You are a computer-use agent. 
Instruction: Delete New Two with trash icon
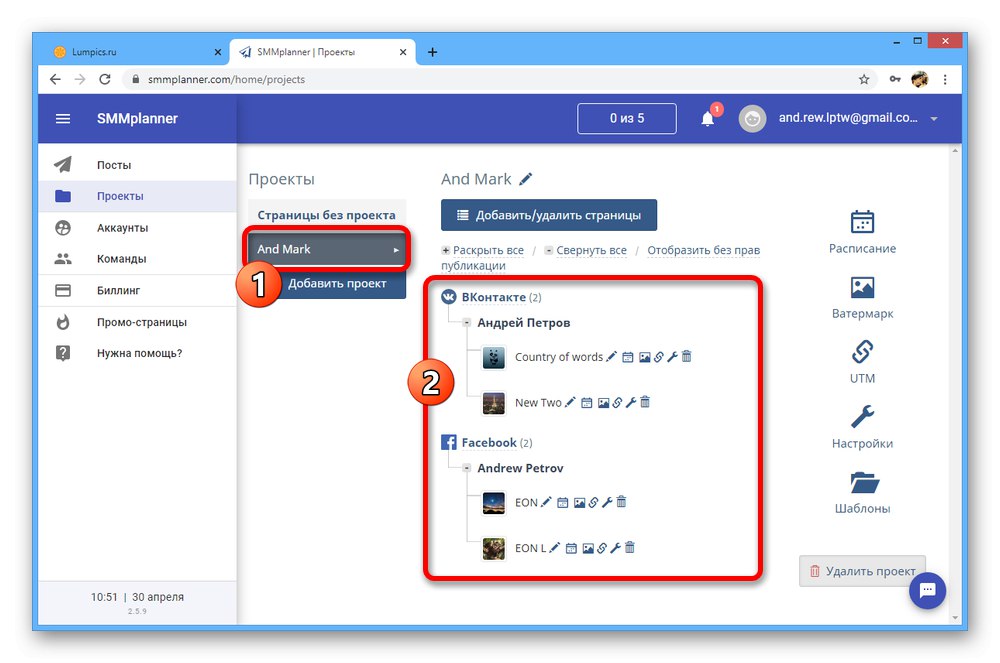click(x=645, y=402)
